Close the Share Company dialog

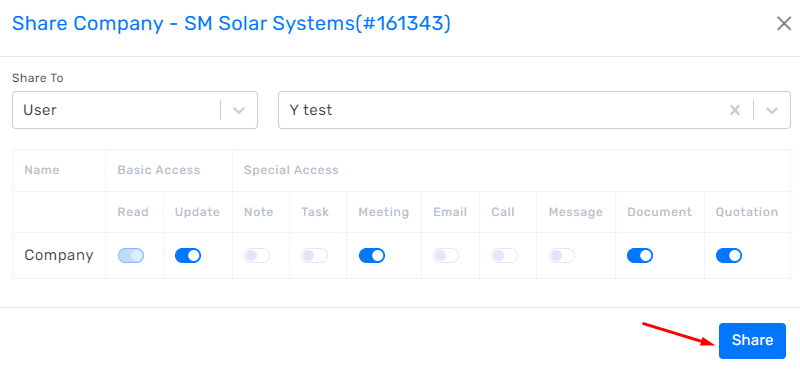(784, 23)
